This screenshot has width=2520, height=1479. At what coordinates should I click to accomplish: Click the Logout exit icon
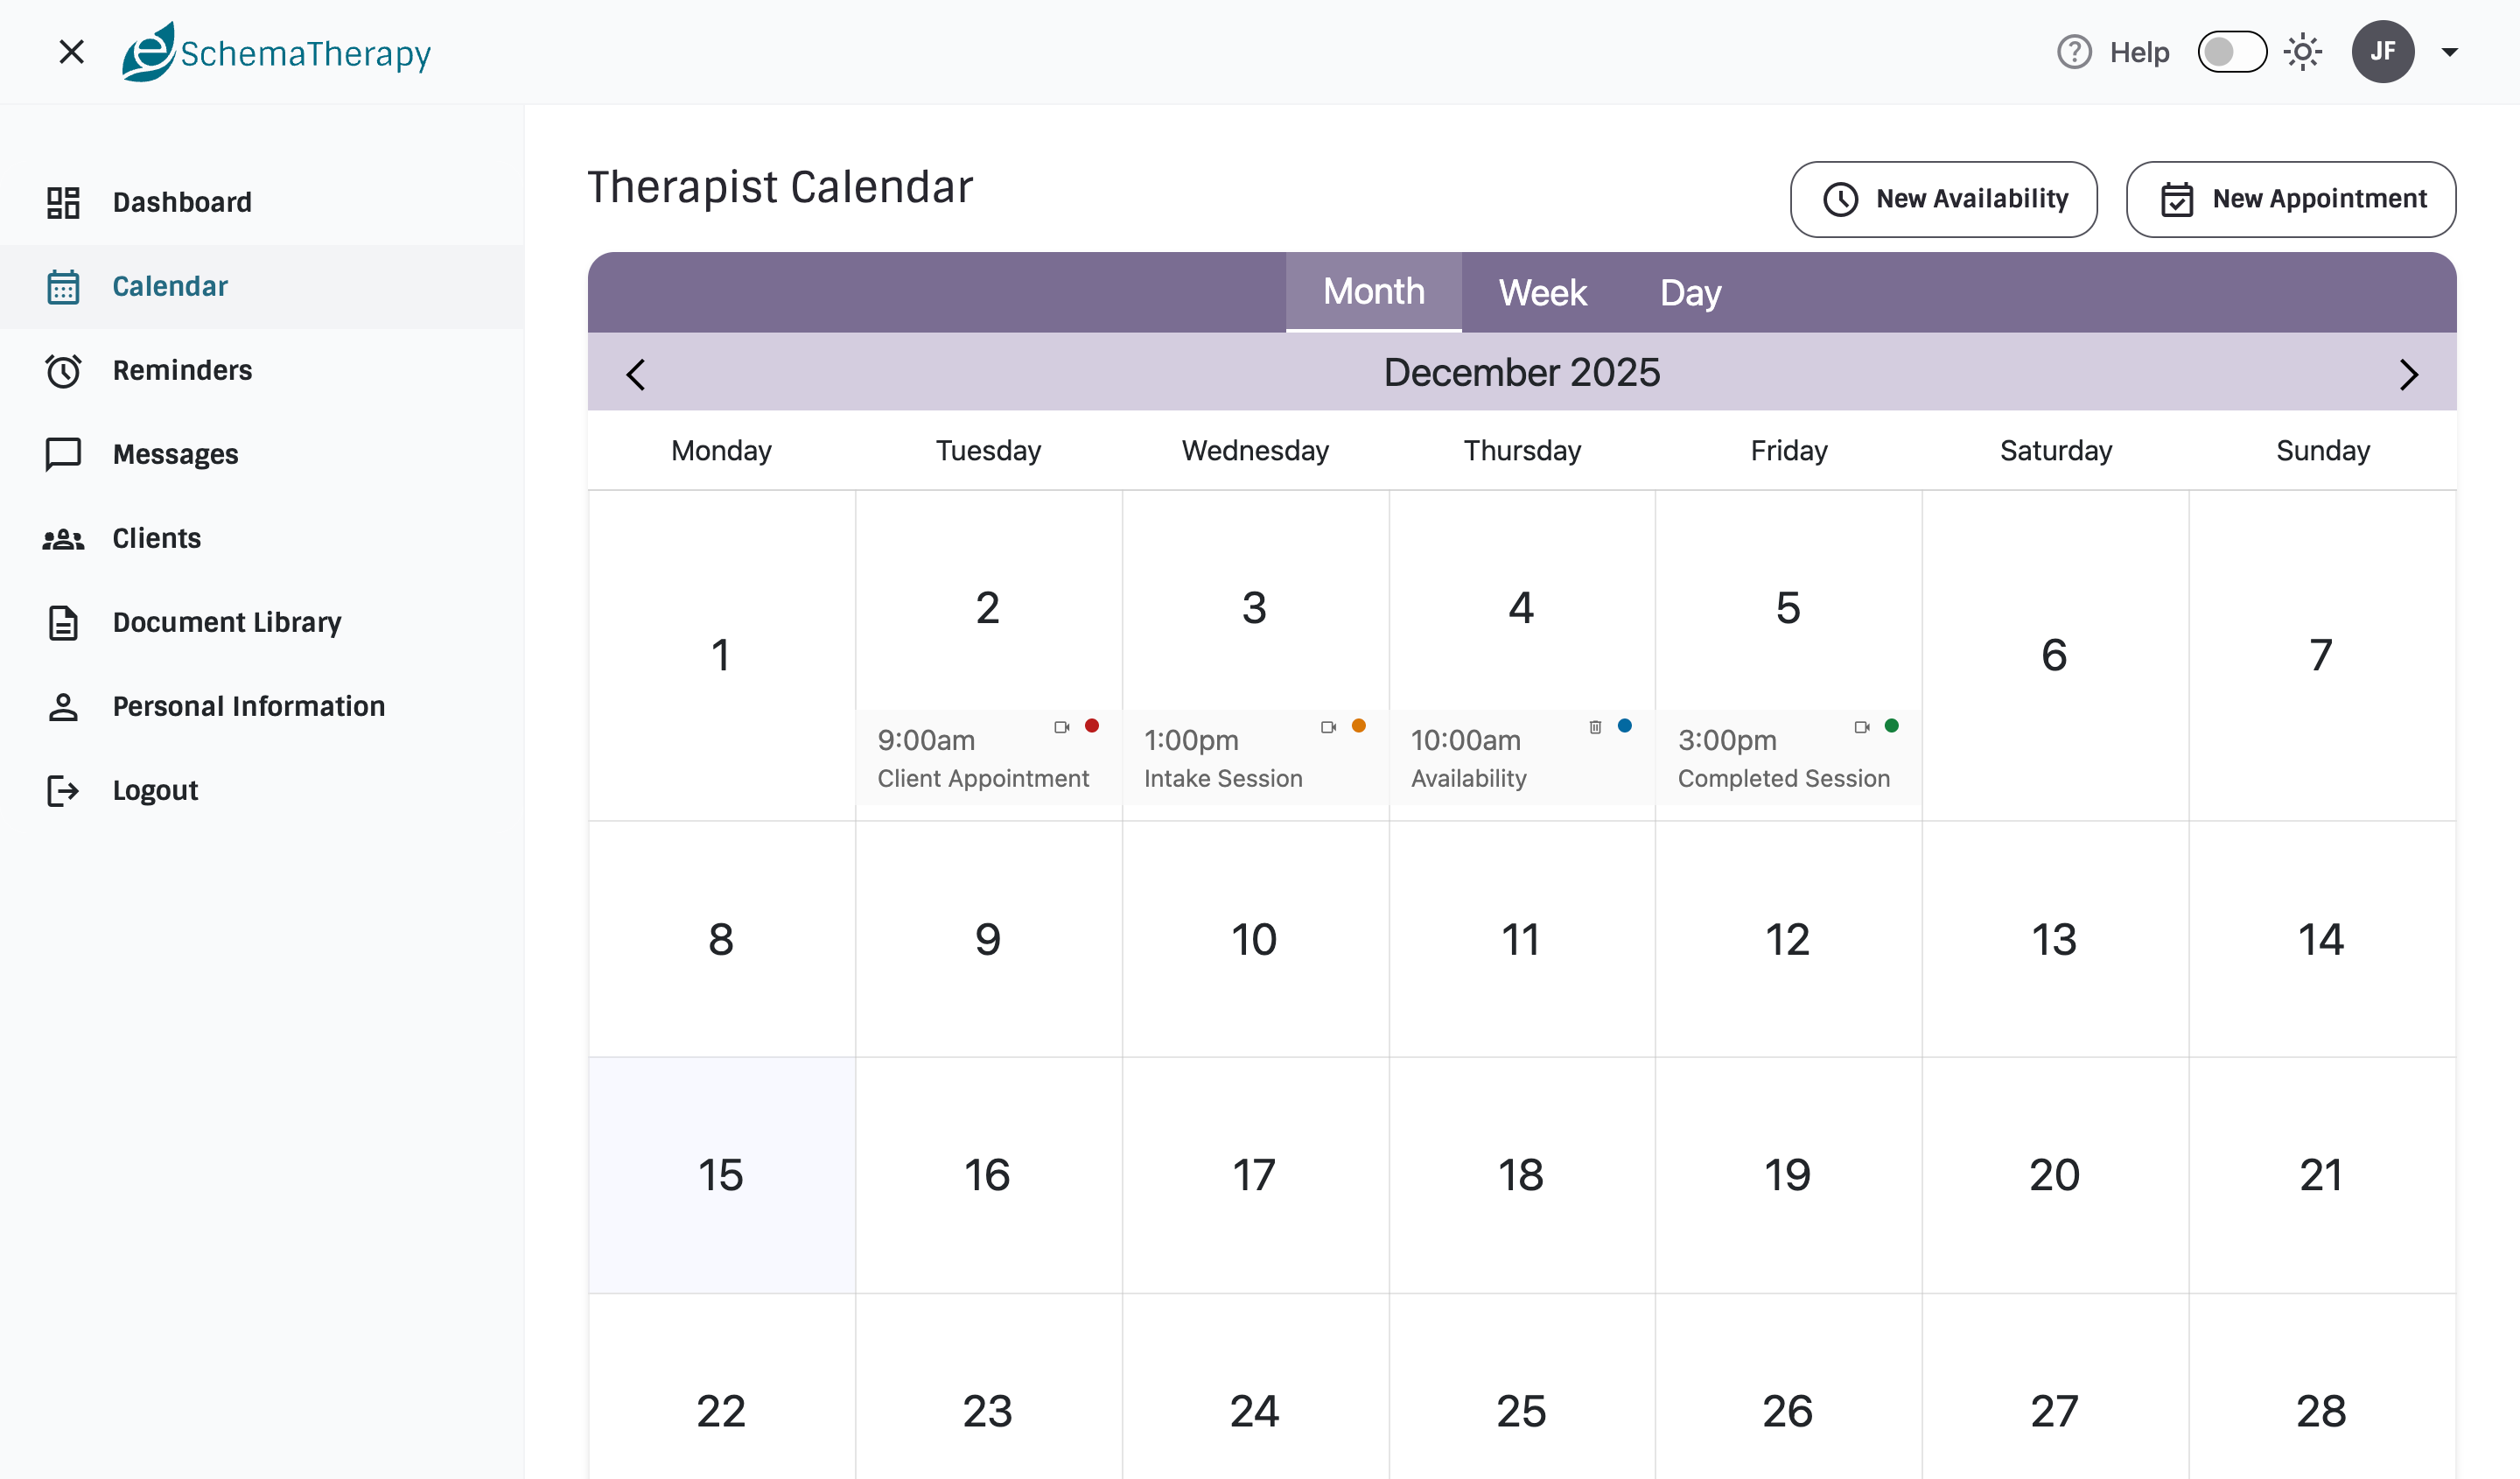coord(63,790)
